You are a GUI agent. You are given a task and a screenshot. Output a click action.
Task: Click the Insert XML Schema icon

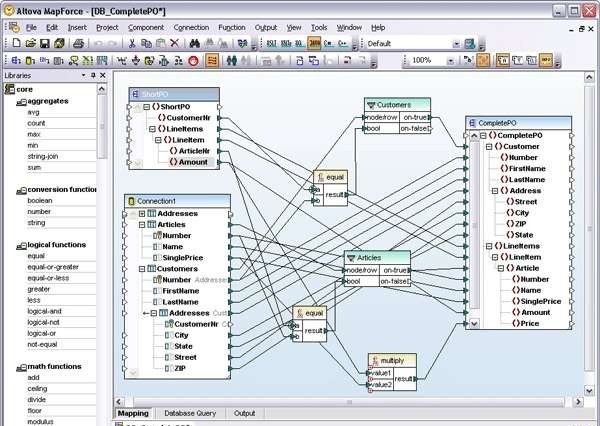pos(16,60)
